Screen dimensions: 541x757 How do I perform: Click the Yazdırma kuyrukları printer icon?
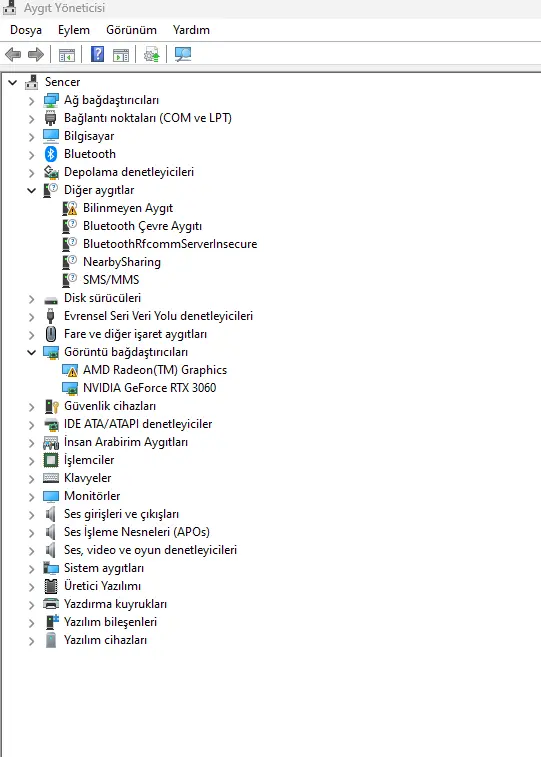pyautogui.click(x=51, y=604)
